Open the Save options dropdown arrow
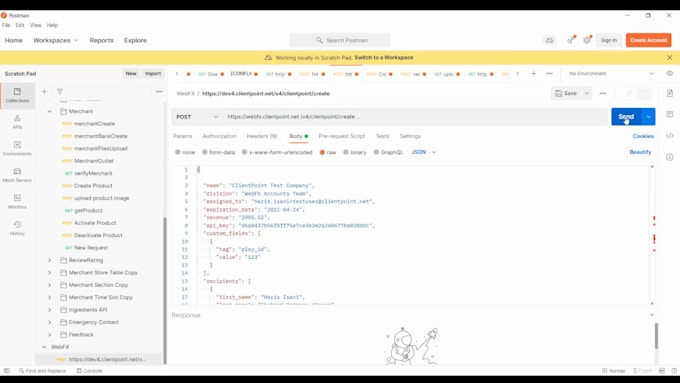 (x=587, y=93)
